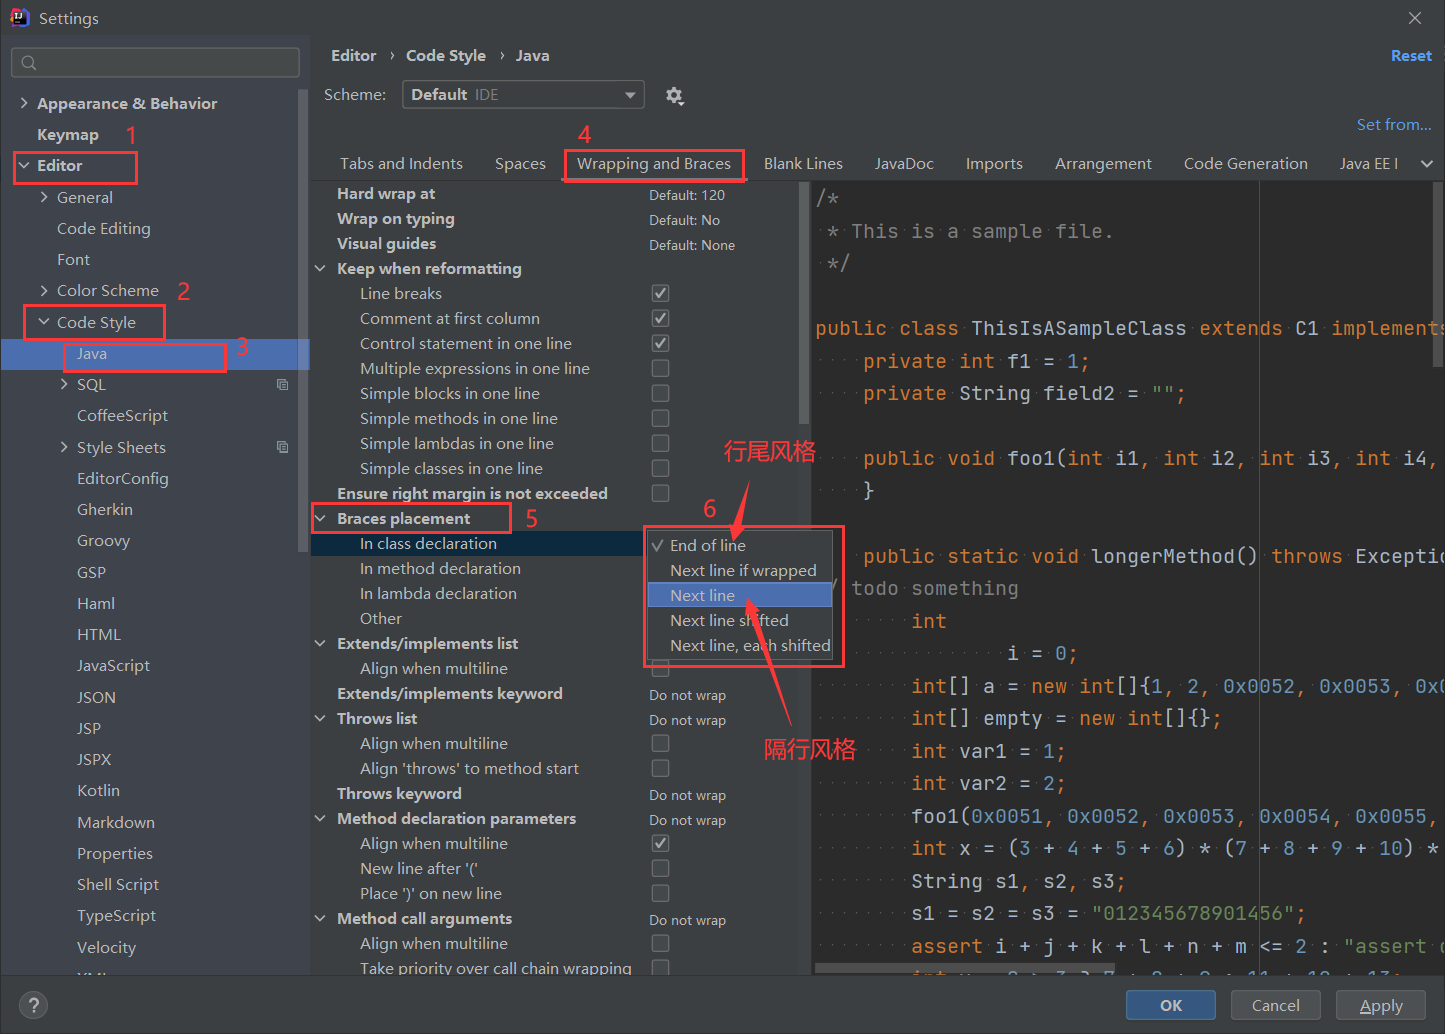
Task: Open the Imports tab
Action: [994, 164]
